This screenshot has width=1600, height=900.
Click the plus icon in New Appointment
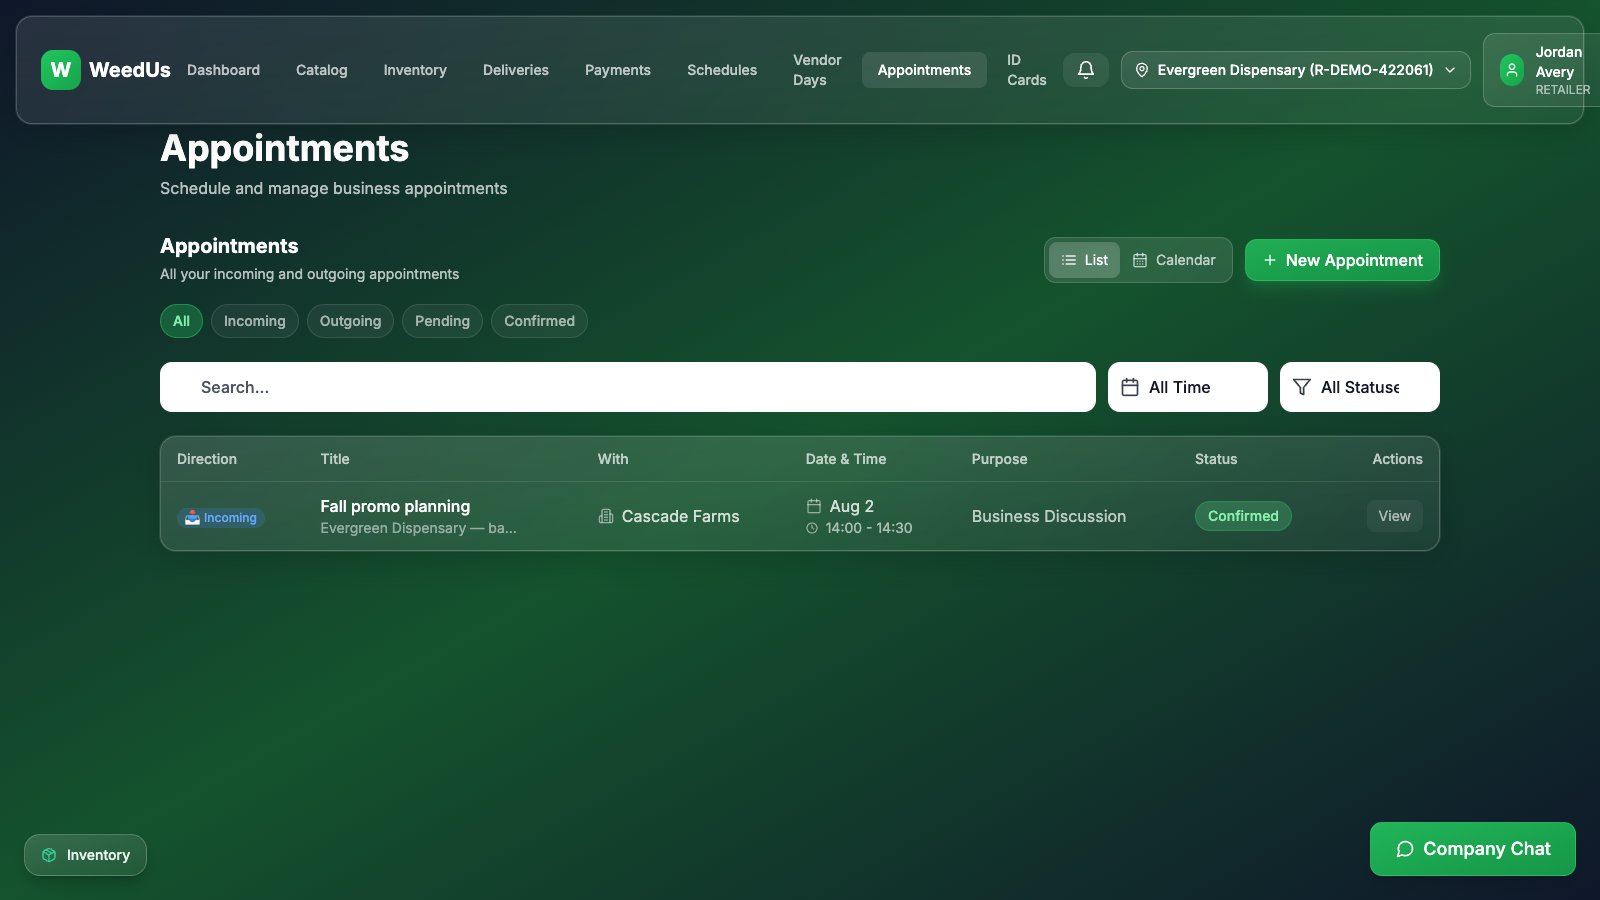tap(1270, 260)
